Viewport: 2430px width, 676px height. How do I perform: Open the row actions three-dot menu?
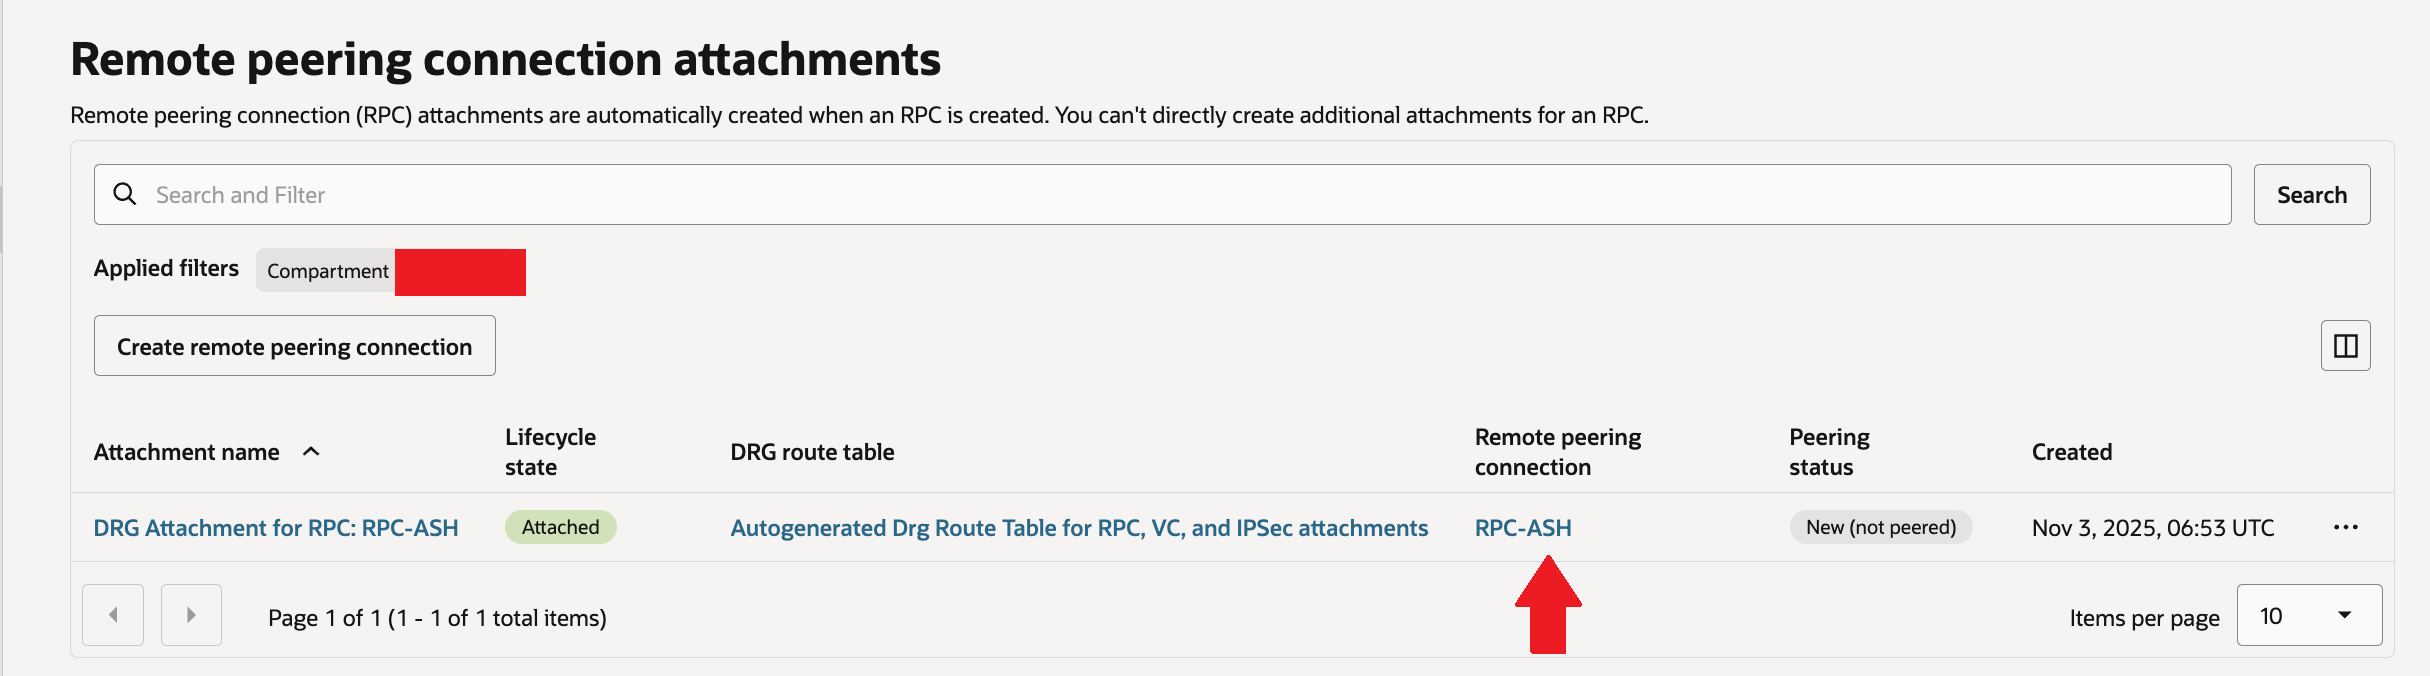2345,527
